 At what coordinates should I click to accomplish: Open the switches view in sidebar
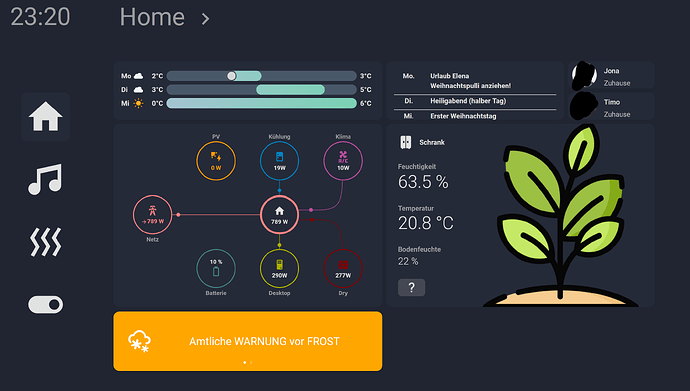pos(45,304)
